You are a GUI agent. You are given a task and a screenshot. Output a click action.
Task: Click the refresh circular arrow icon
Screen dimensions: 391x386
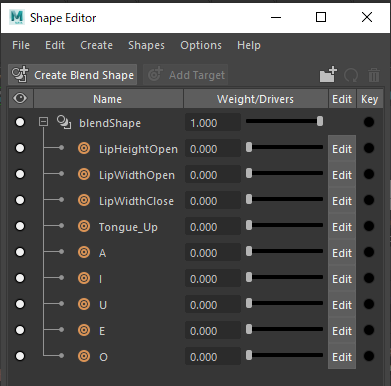(351, 75)
